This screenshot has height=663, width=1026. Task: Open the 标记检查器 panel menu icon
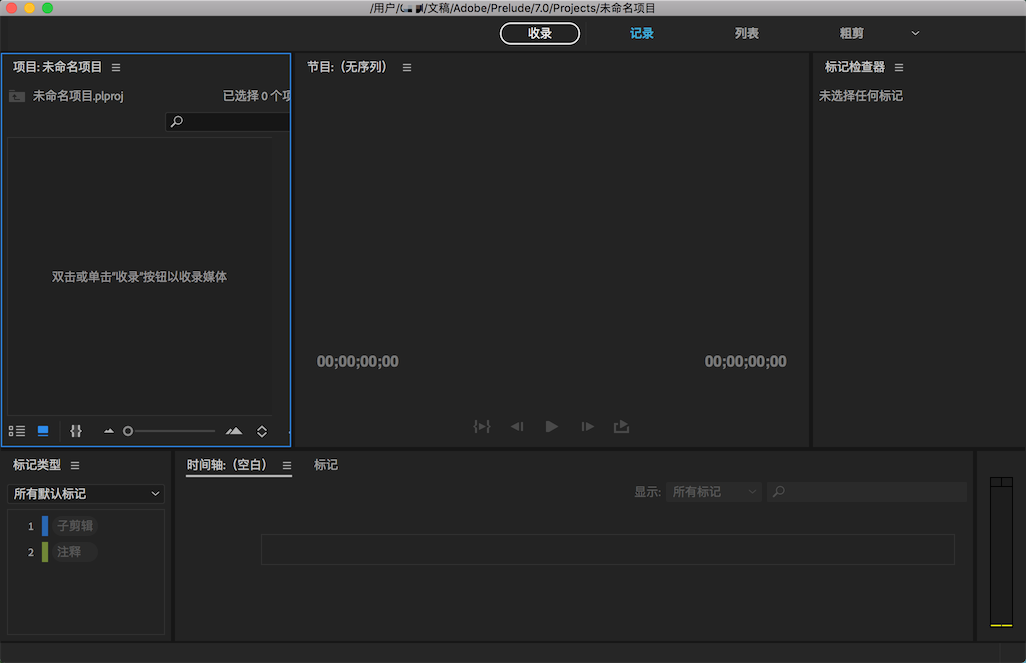click(x=899, y=67)
